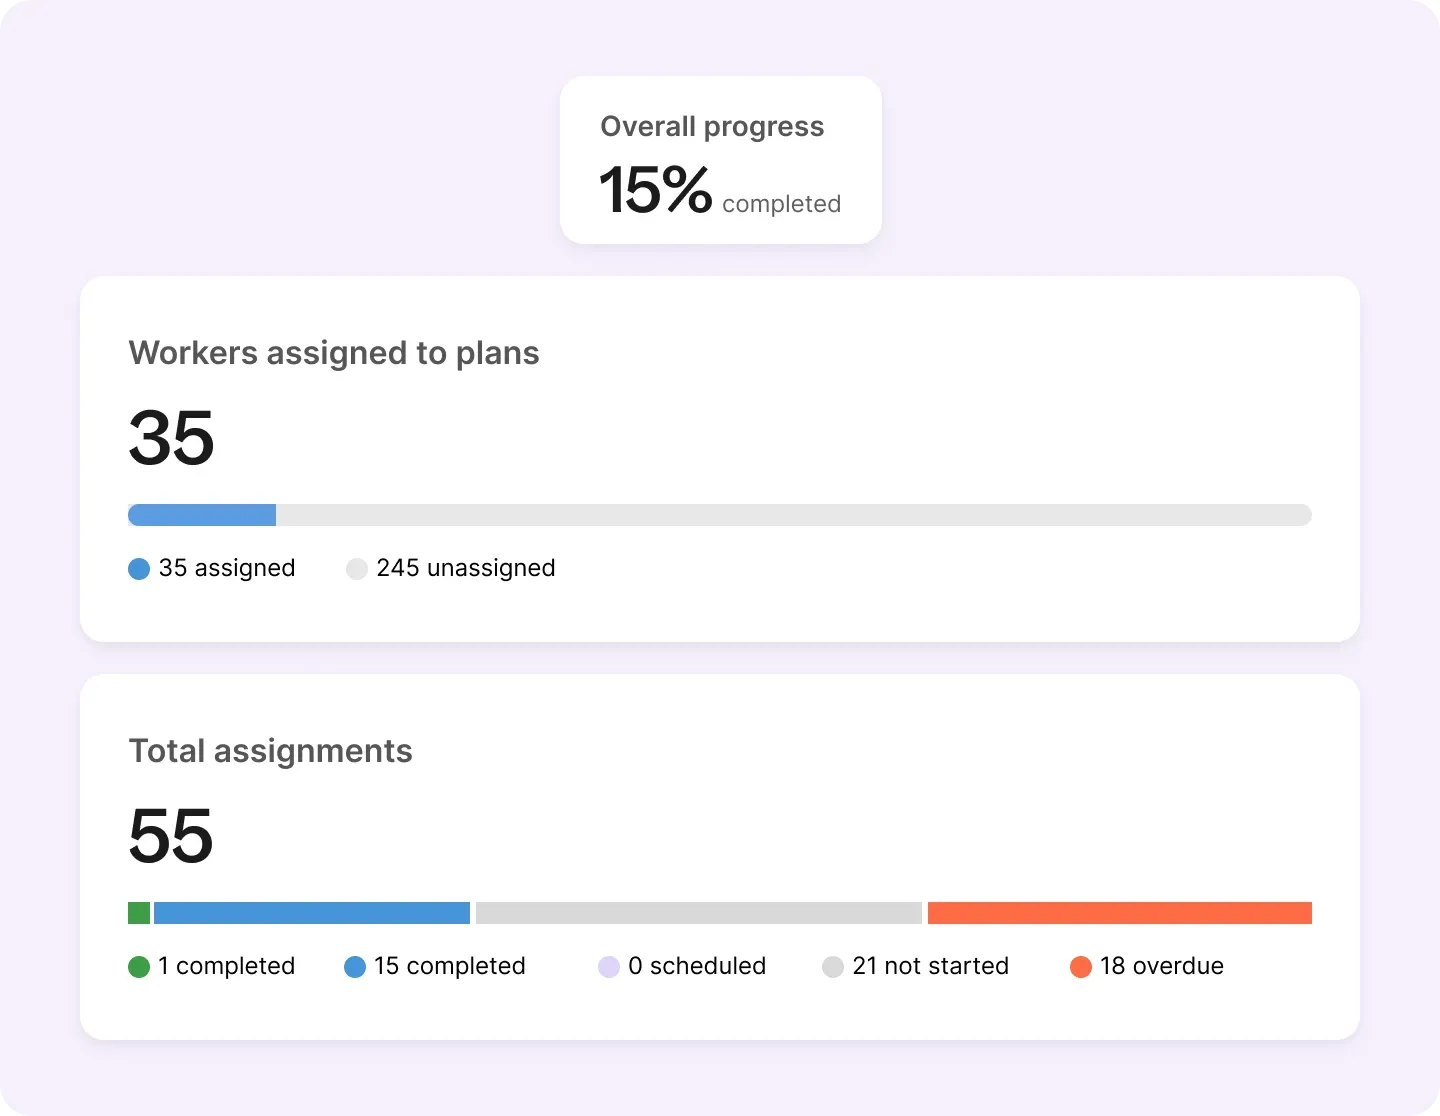Screen dimensions: 1440x1116
Task: Click the gray unassigned portion of workers bar
Action: [x=793, y=515]
